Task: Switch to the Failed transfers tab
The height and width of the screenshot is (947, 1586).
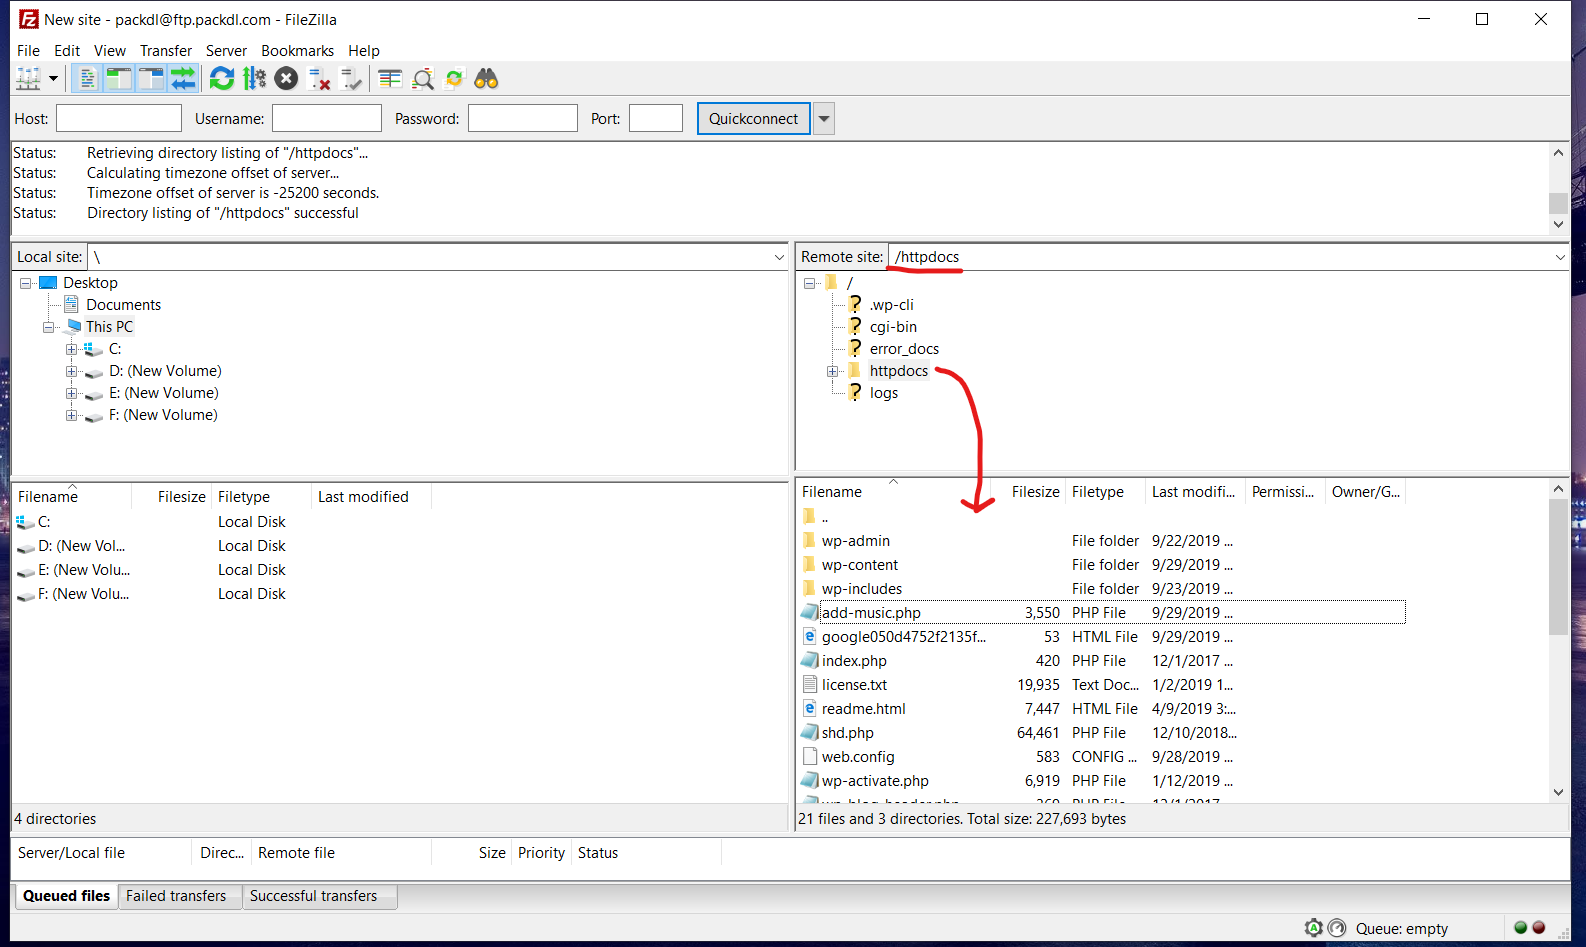Action: 176,896
